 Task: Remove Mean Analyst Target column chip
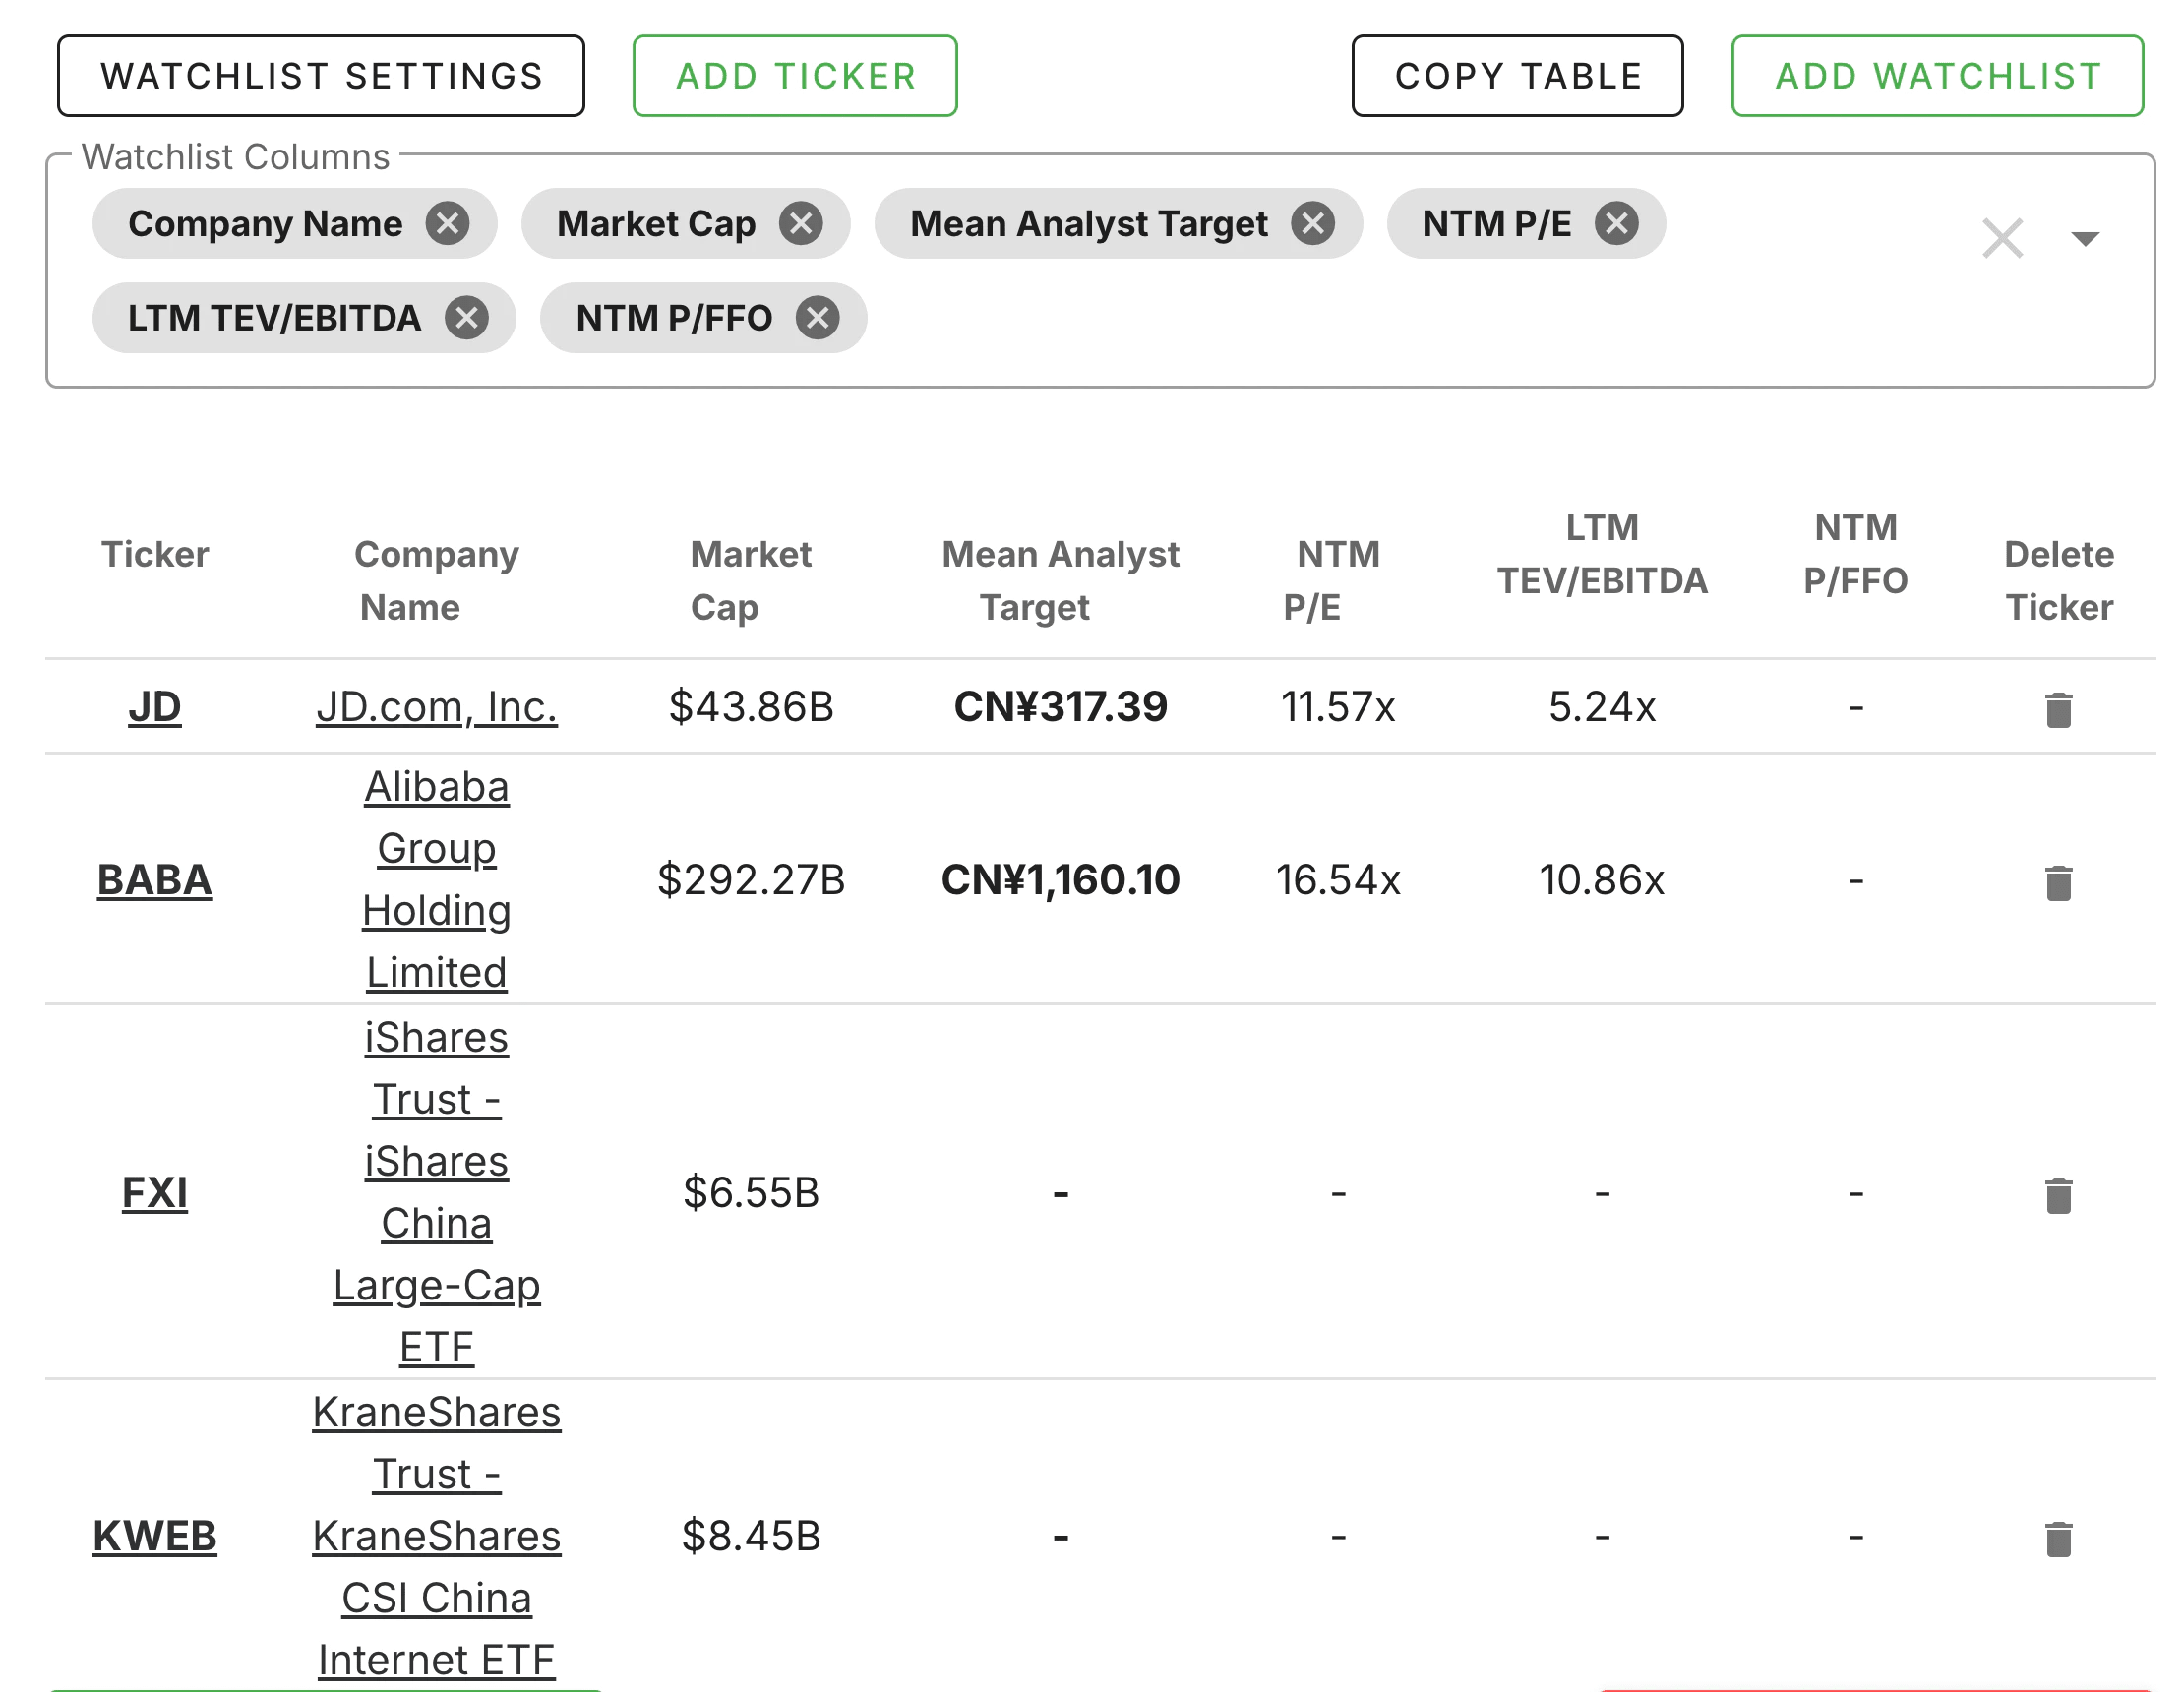(1312, 223)
